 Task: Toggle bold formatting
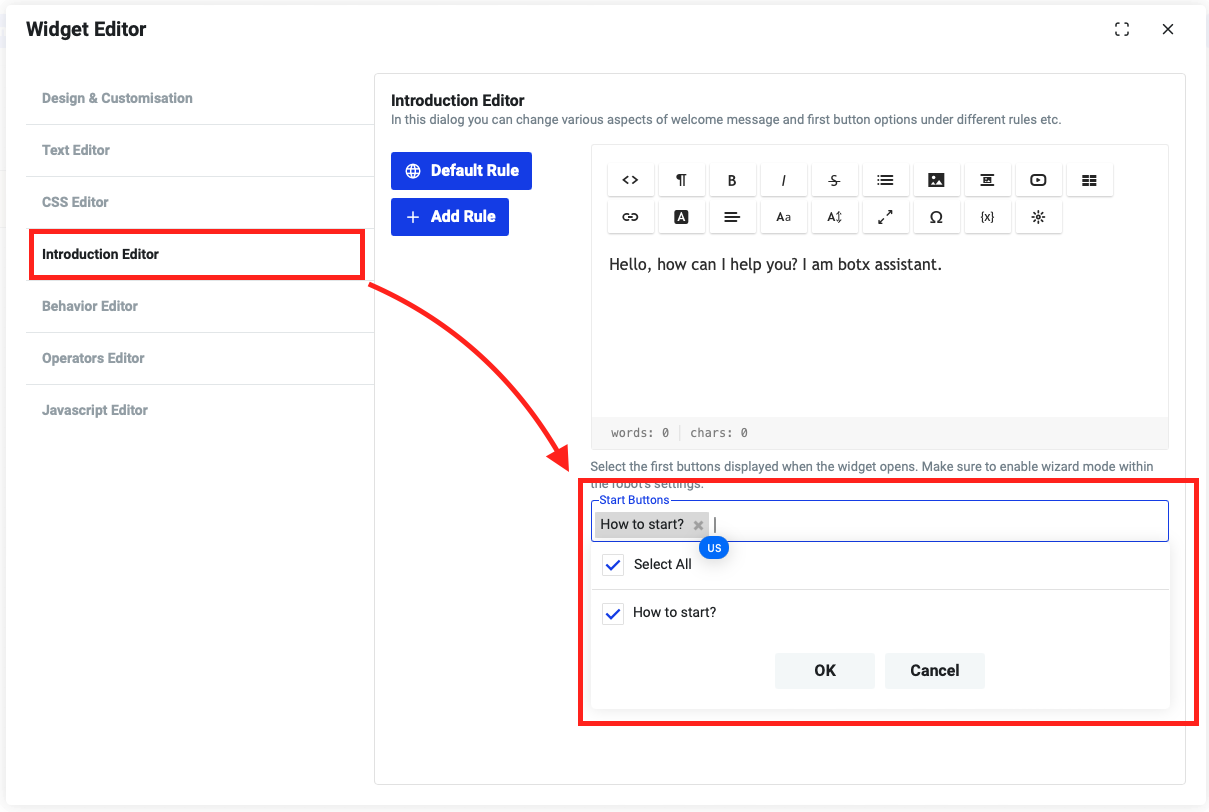[x=733, y=180]
